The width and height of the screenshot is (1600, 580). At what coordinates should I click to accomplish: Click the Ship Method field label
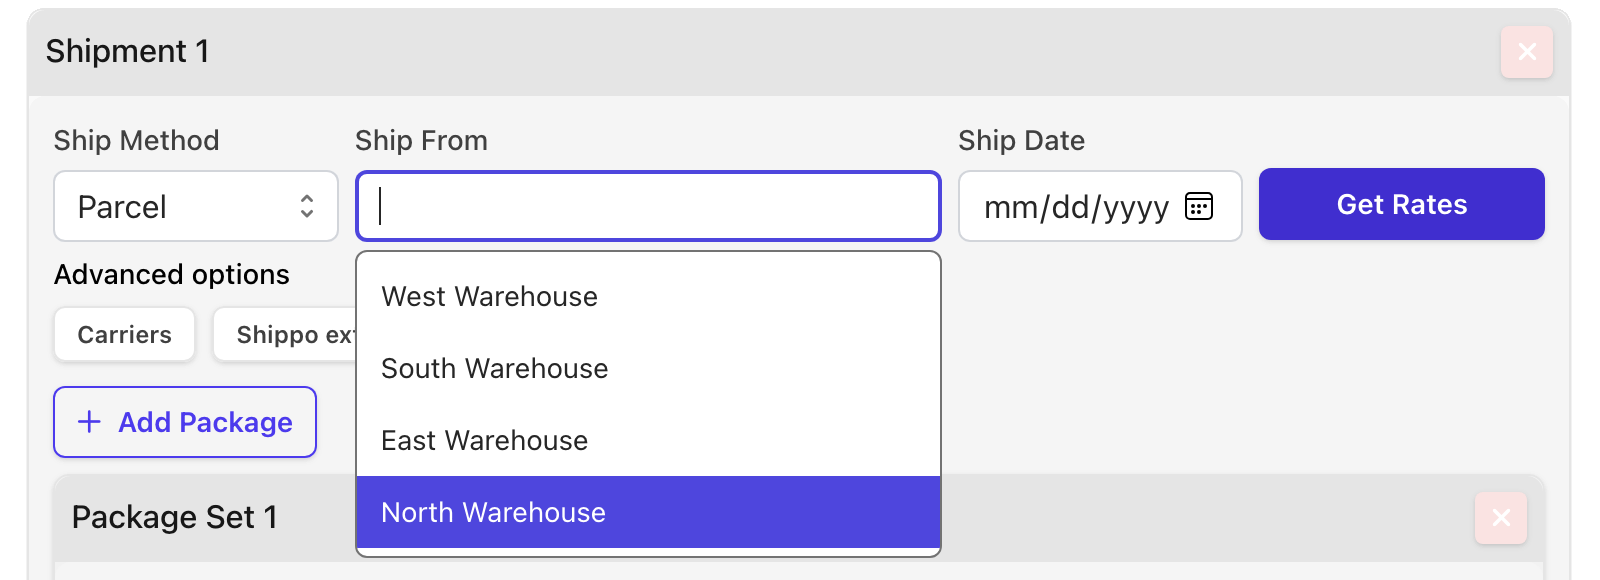pyautogui.click(x=136, y=141)
